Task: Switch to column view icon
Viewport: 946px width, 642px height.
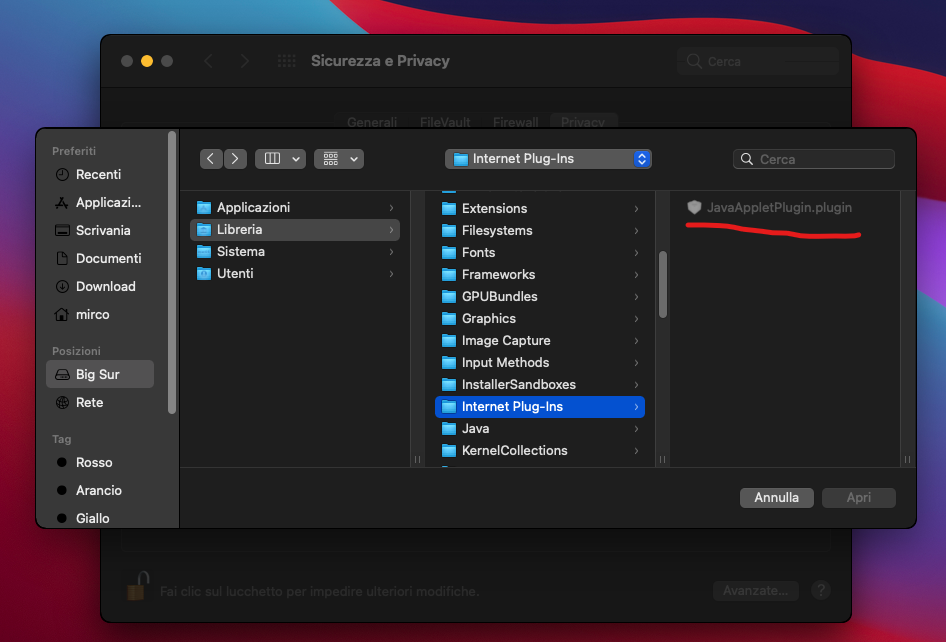Action: pyautogui.click(x=273, y=159)
